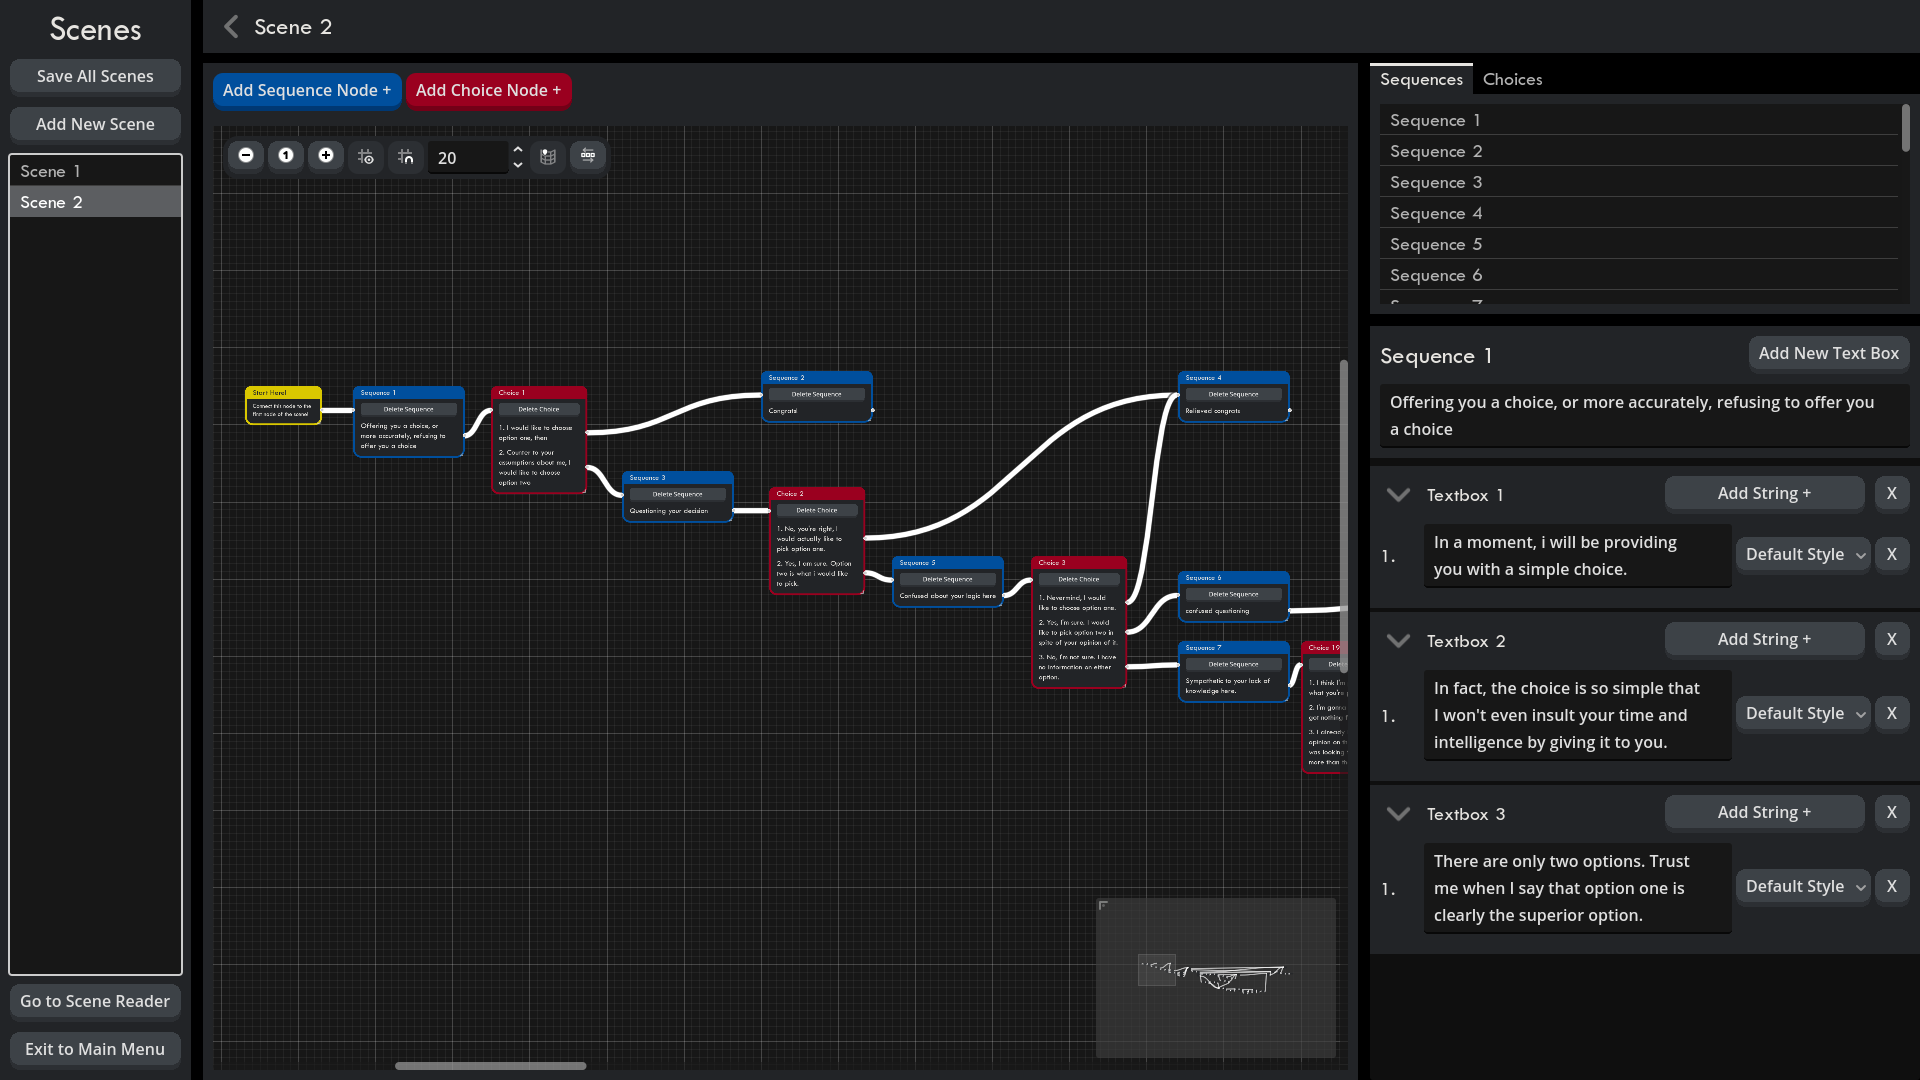Screen dimensions: 1920x1080
Task: Delete Textbox 1 with X button
Action: (1891, 493)
